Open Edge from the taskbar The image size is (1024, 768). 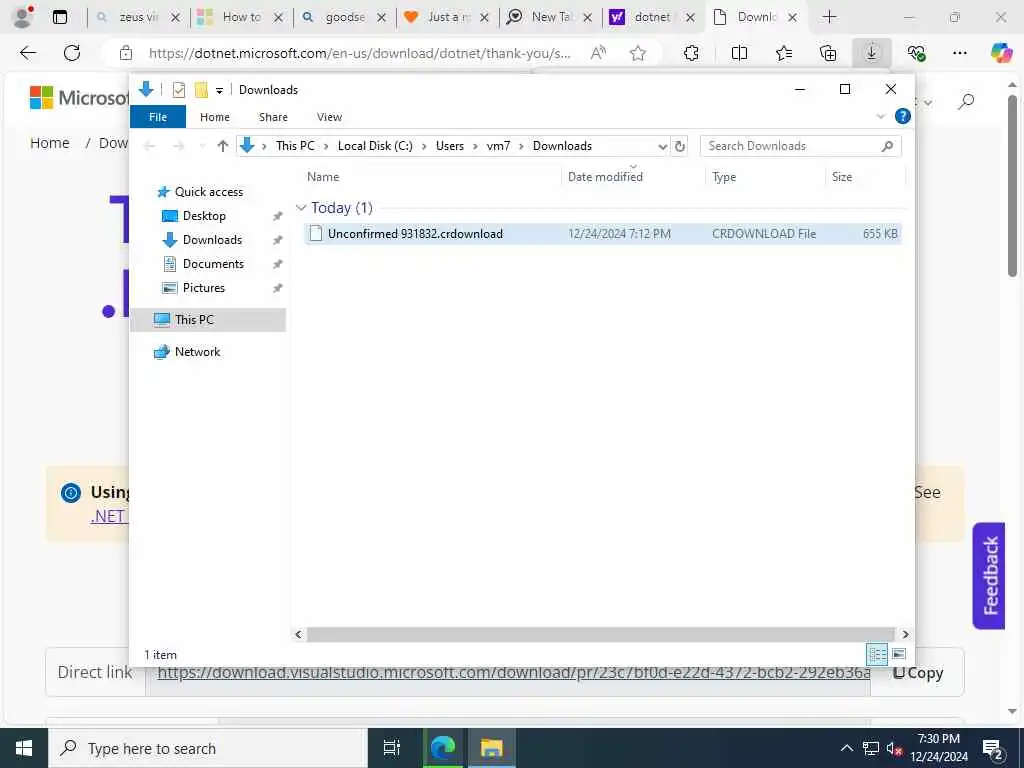443,748
